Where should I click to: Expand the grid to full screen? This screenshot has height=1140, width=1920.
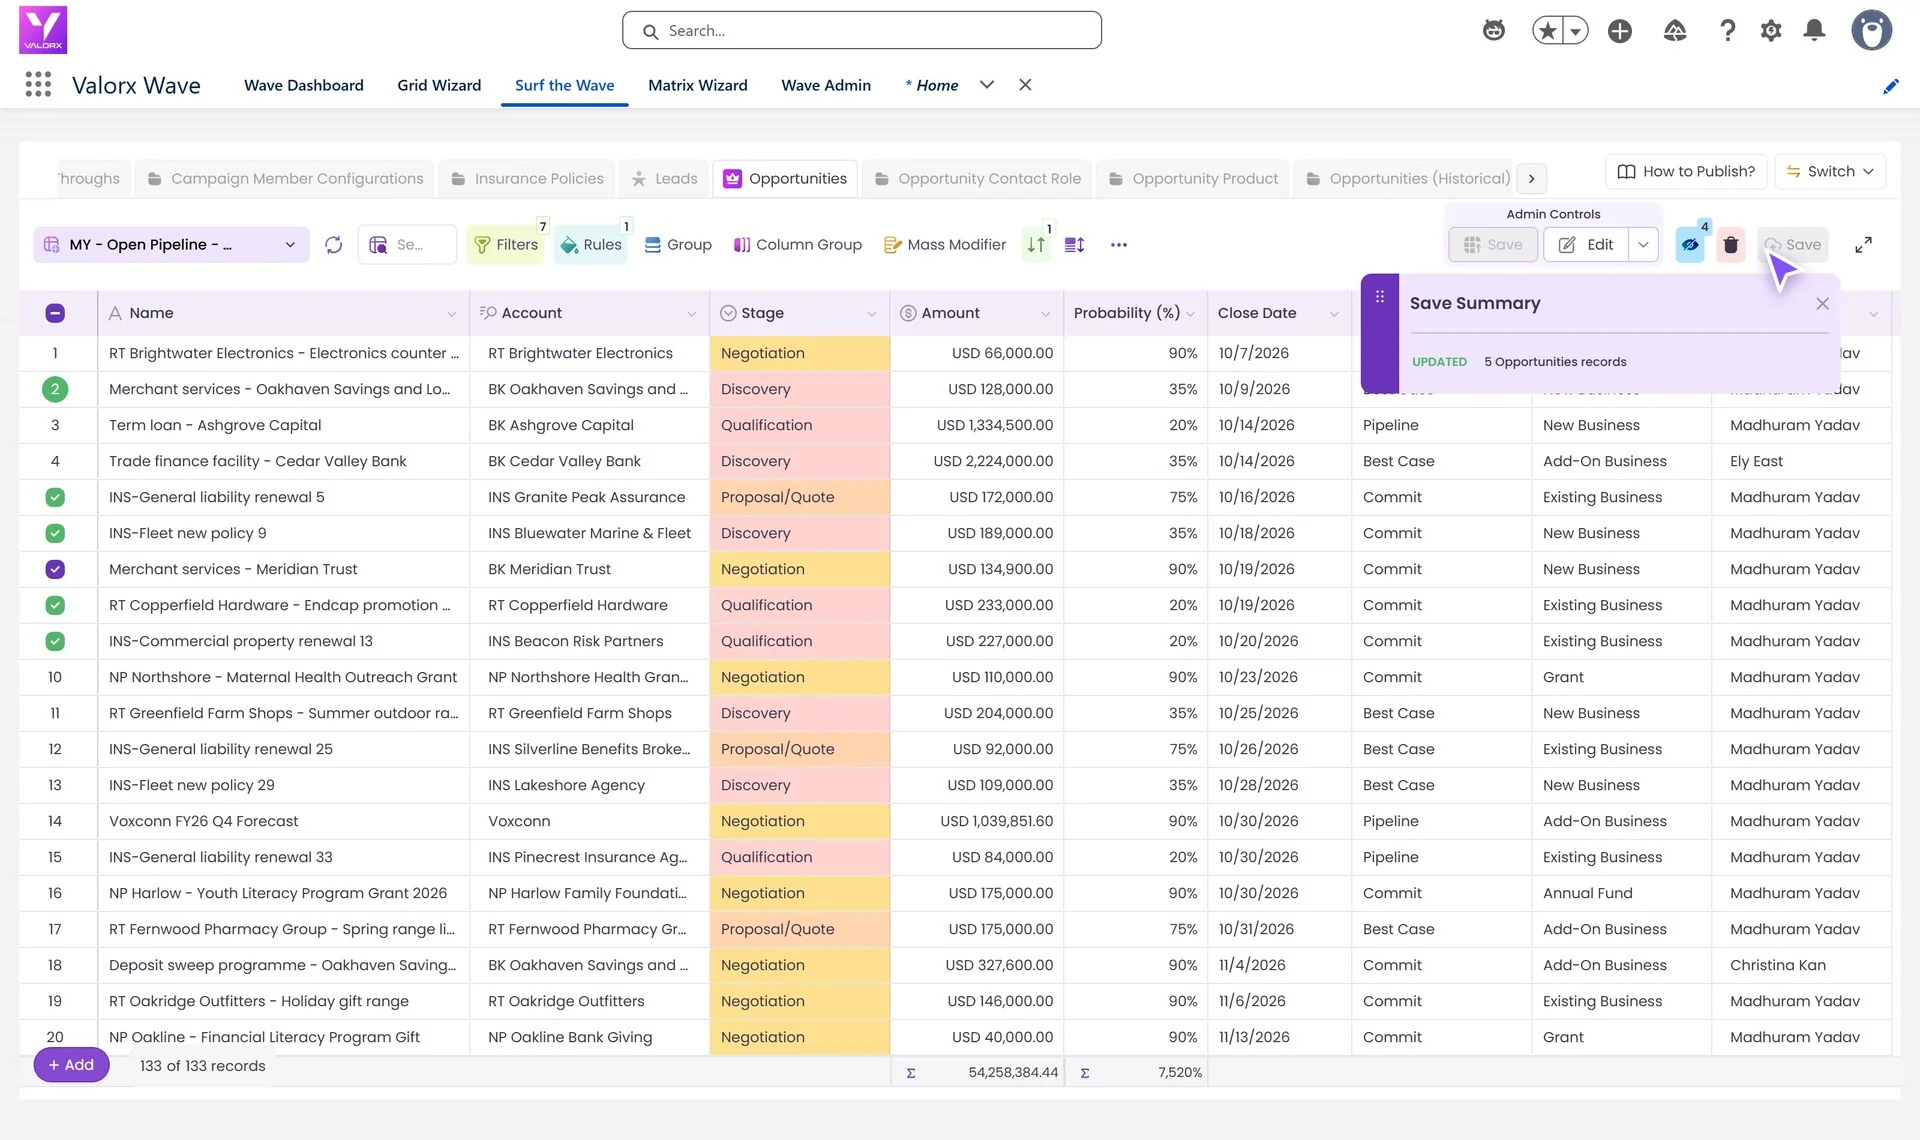[x=1864, y=245]
